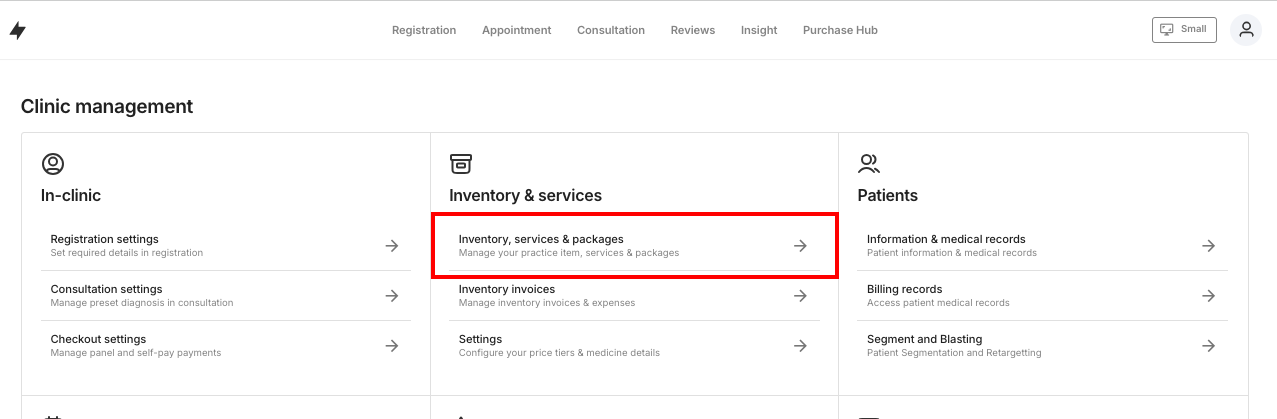Screen dimensions: 1277x419
Task: Click the lightning bolt logo icon
Action: (18, 31)
